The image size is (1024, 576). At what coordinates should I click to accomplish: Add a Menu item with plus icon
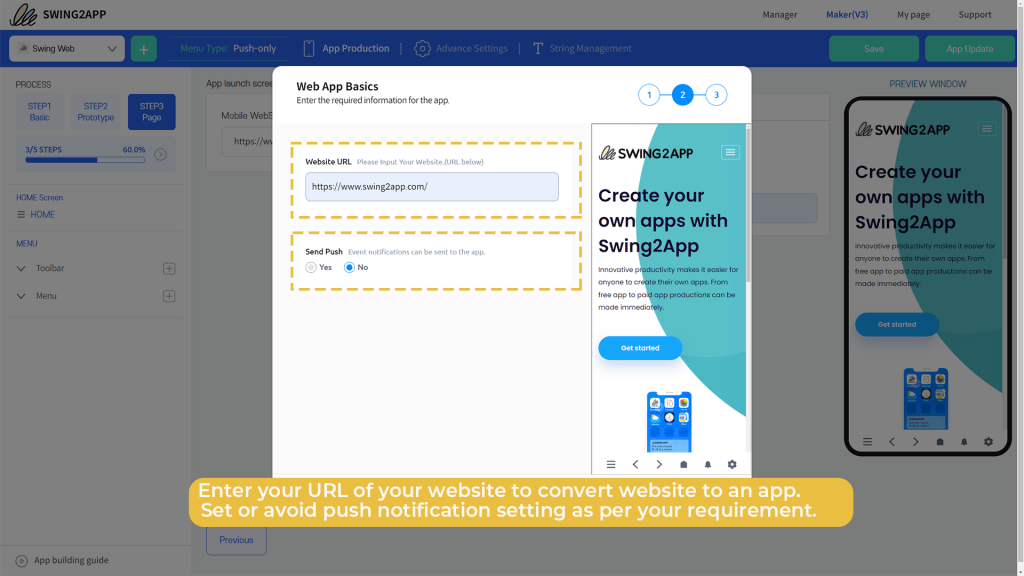169,296
